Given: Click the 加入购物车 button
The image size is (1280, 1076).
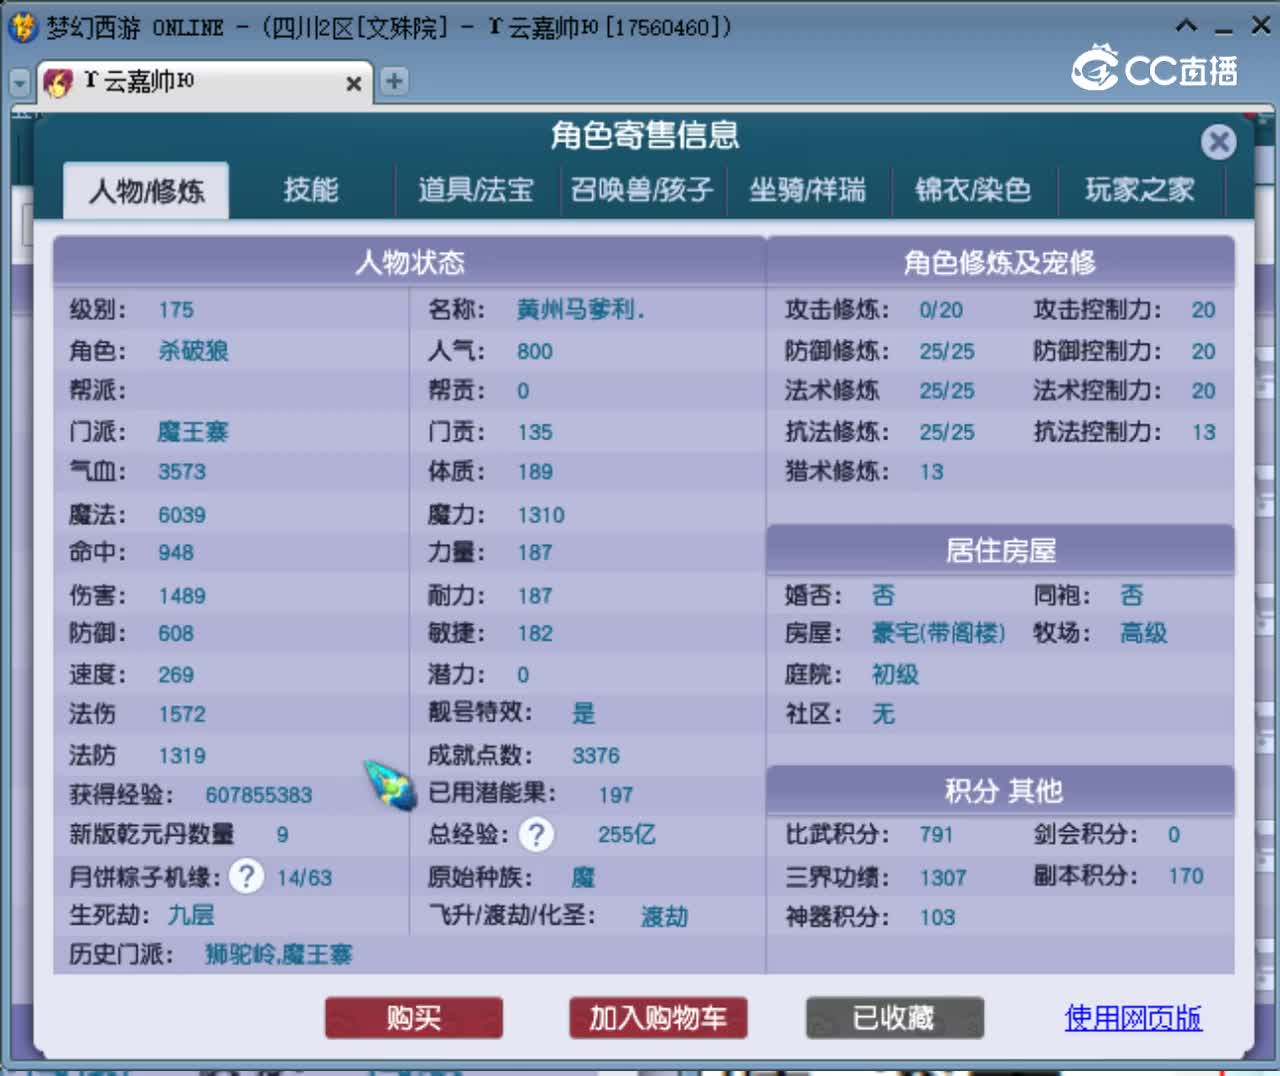Looking at the screenshot, I should [658, 1018].
